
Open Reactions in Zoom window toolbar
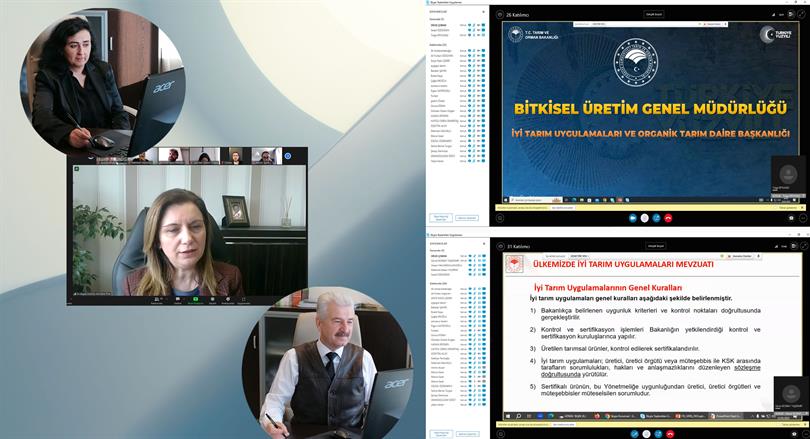click(228, 300)
